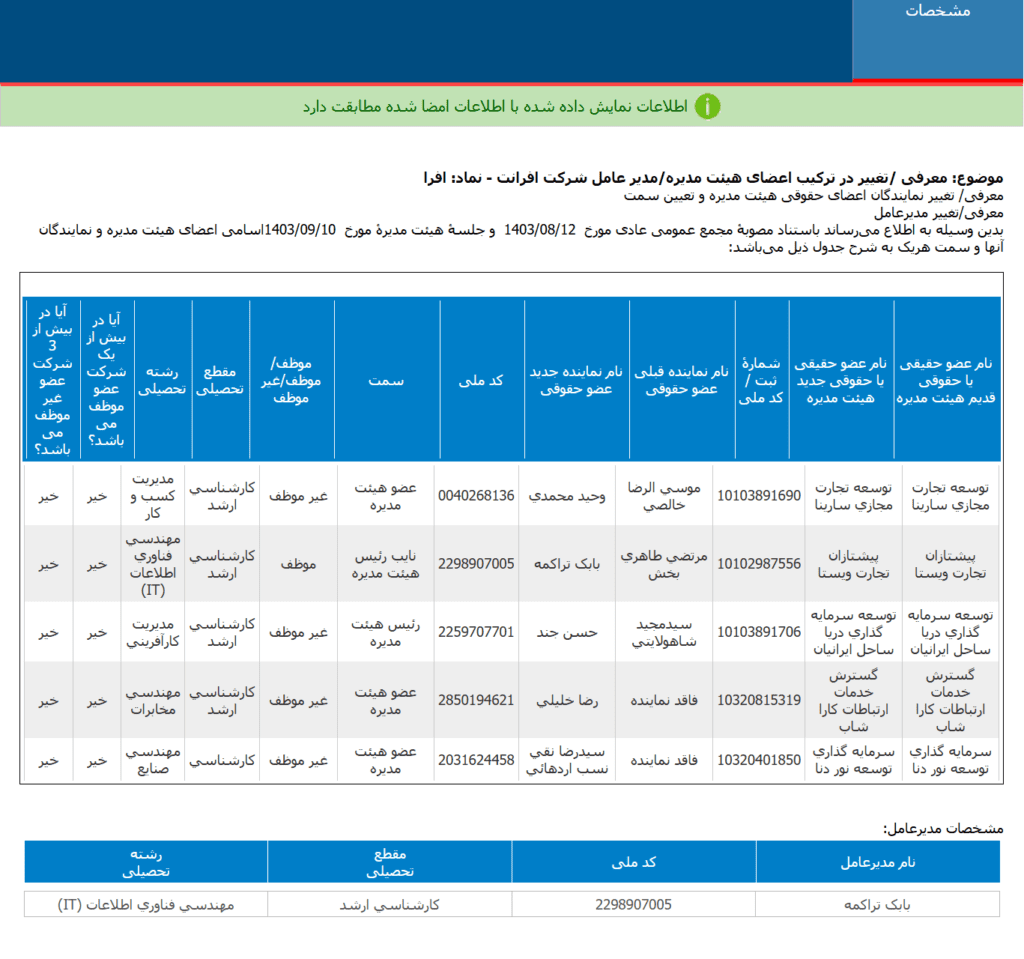Select the نام نماینده جدید عضو حقوقی header
The image size is (1024, 959).
pyautogui.click(x=576, y=381)
